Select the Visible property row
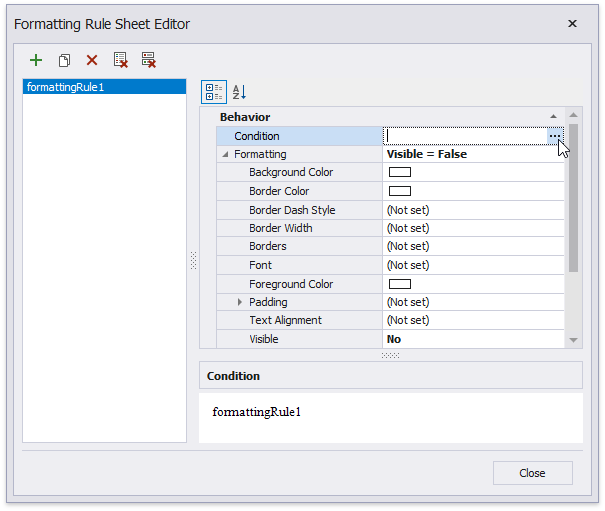This screenshot has width=605, height=511. [264, 339]
